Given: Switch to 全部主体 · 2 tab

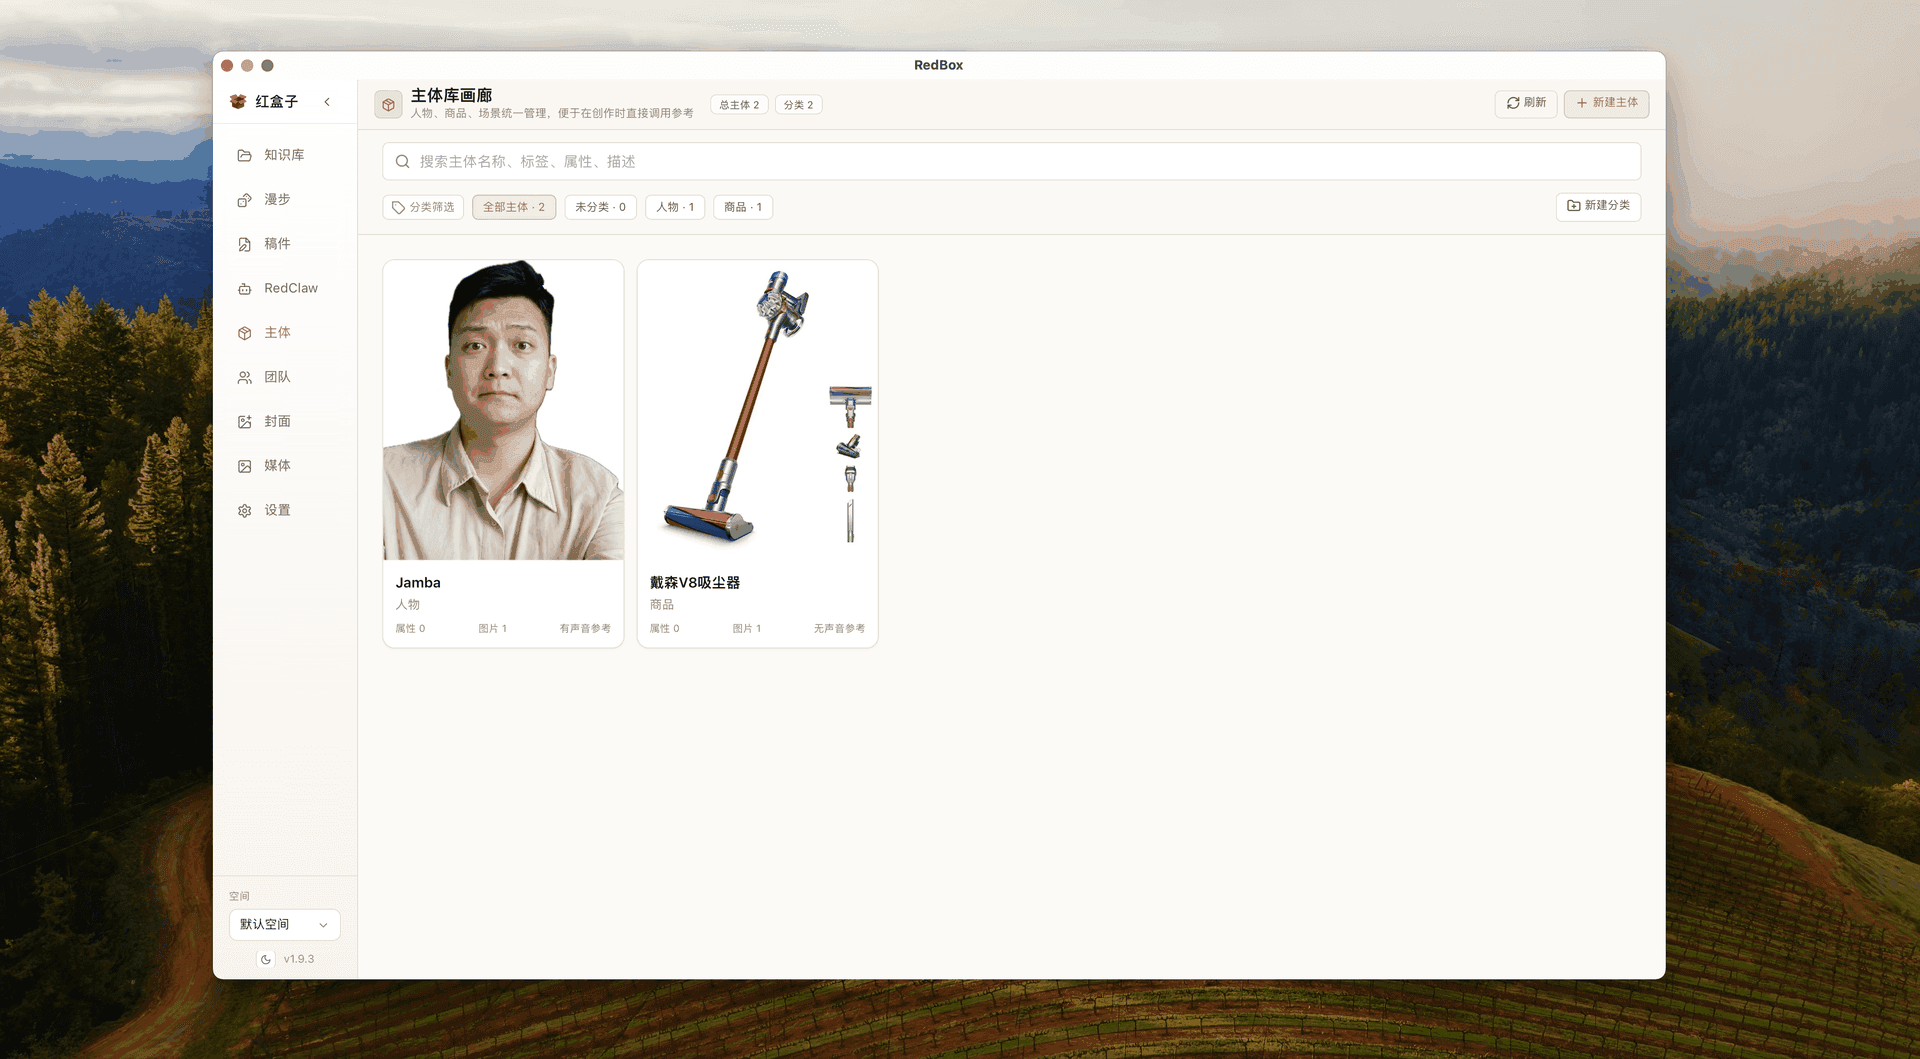Looking at the screenshot, I should [513, 207].
